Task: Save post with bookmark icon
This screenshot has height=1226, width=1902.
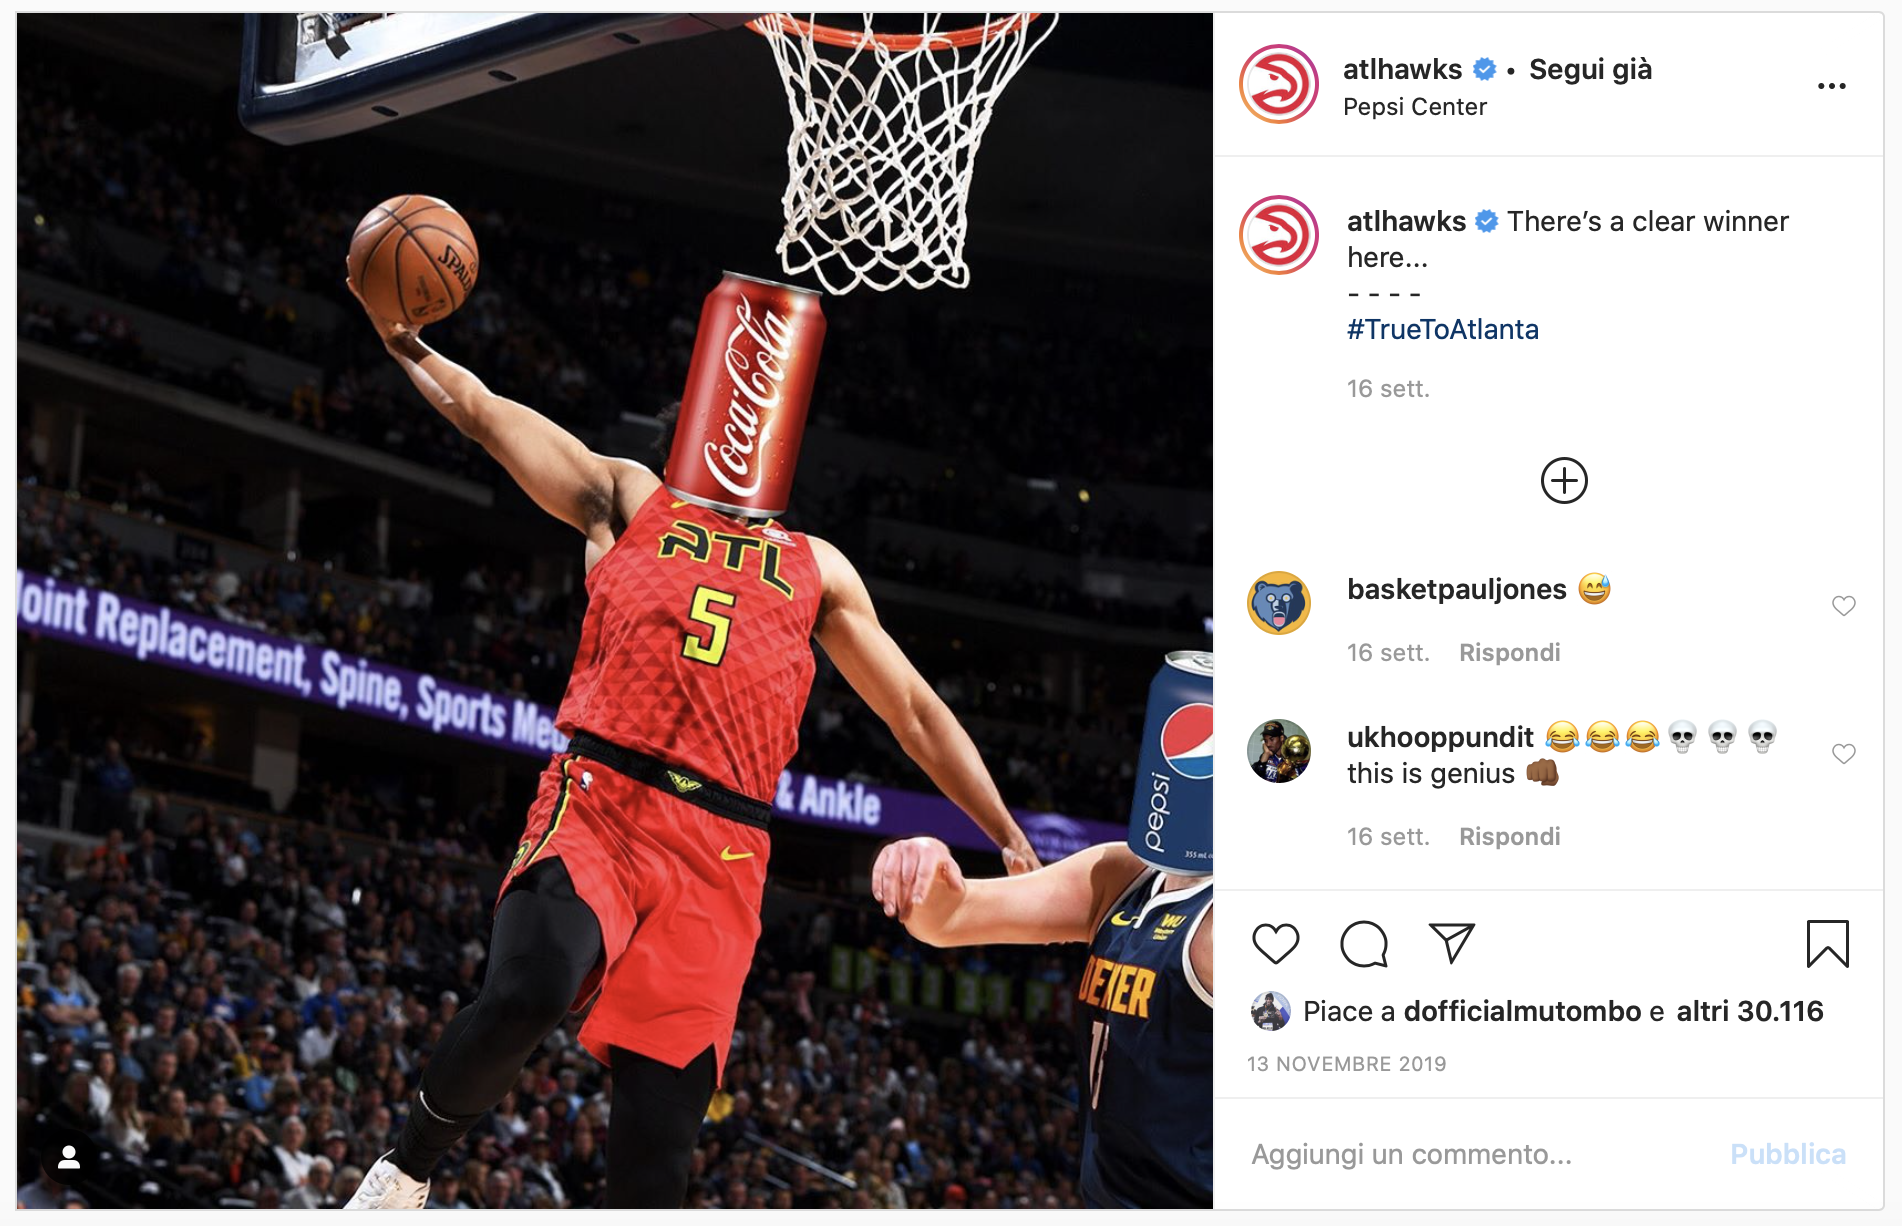Action: tap(1827, 944)
